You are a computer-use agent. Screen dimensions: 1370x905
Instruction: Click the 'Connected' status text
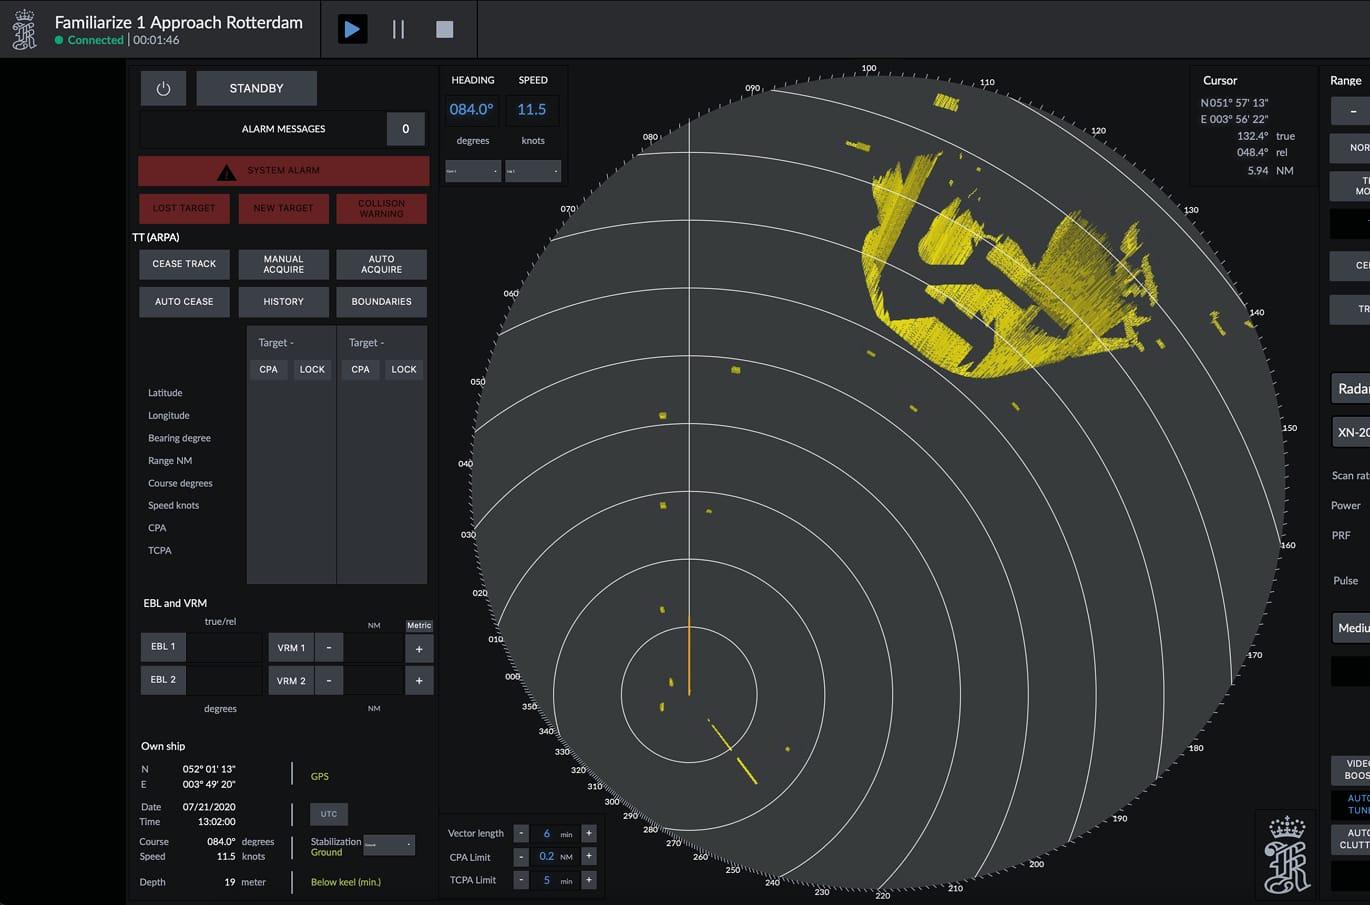point(96,40)
